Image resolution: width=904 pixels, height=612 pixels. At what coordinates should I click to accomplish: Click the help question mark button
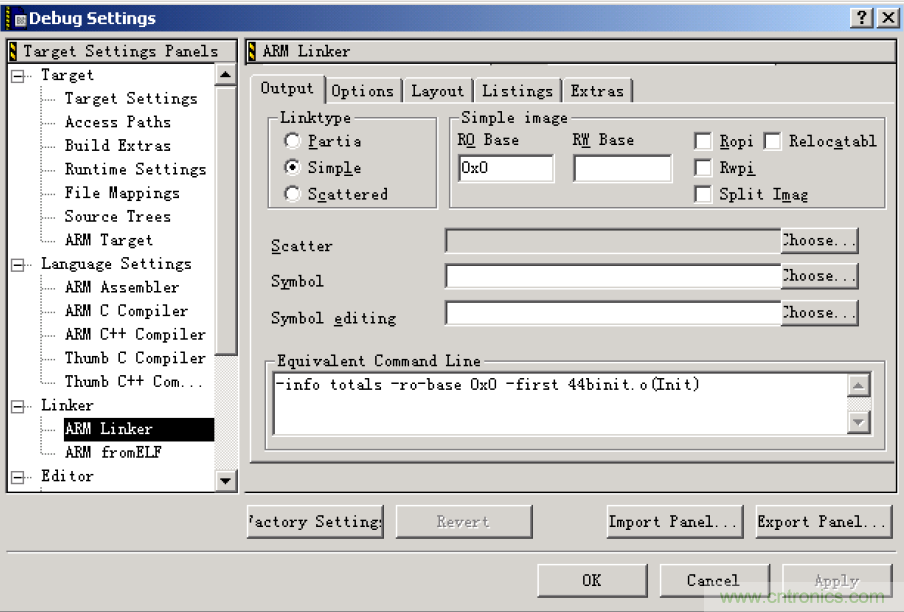pyautogui.click(x=862, y=18)
